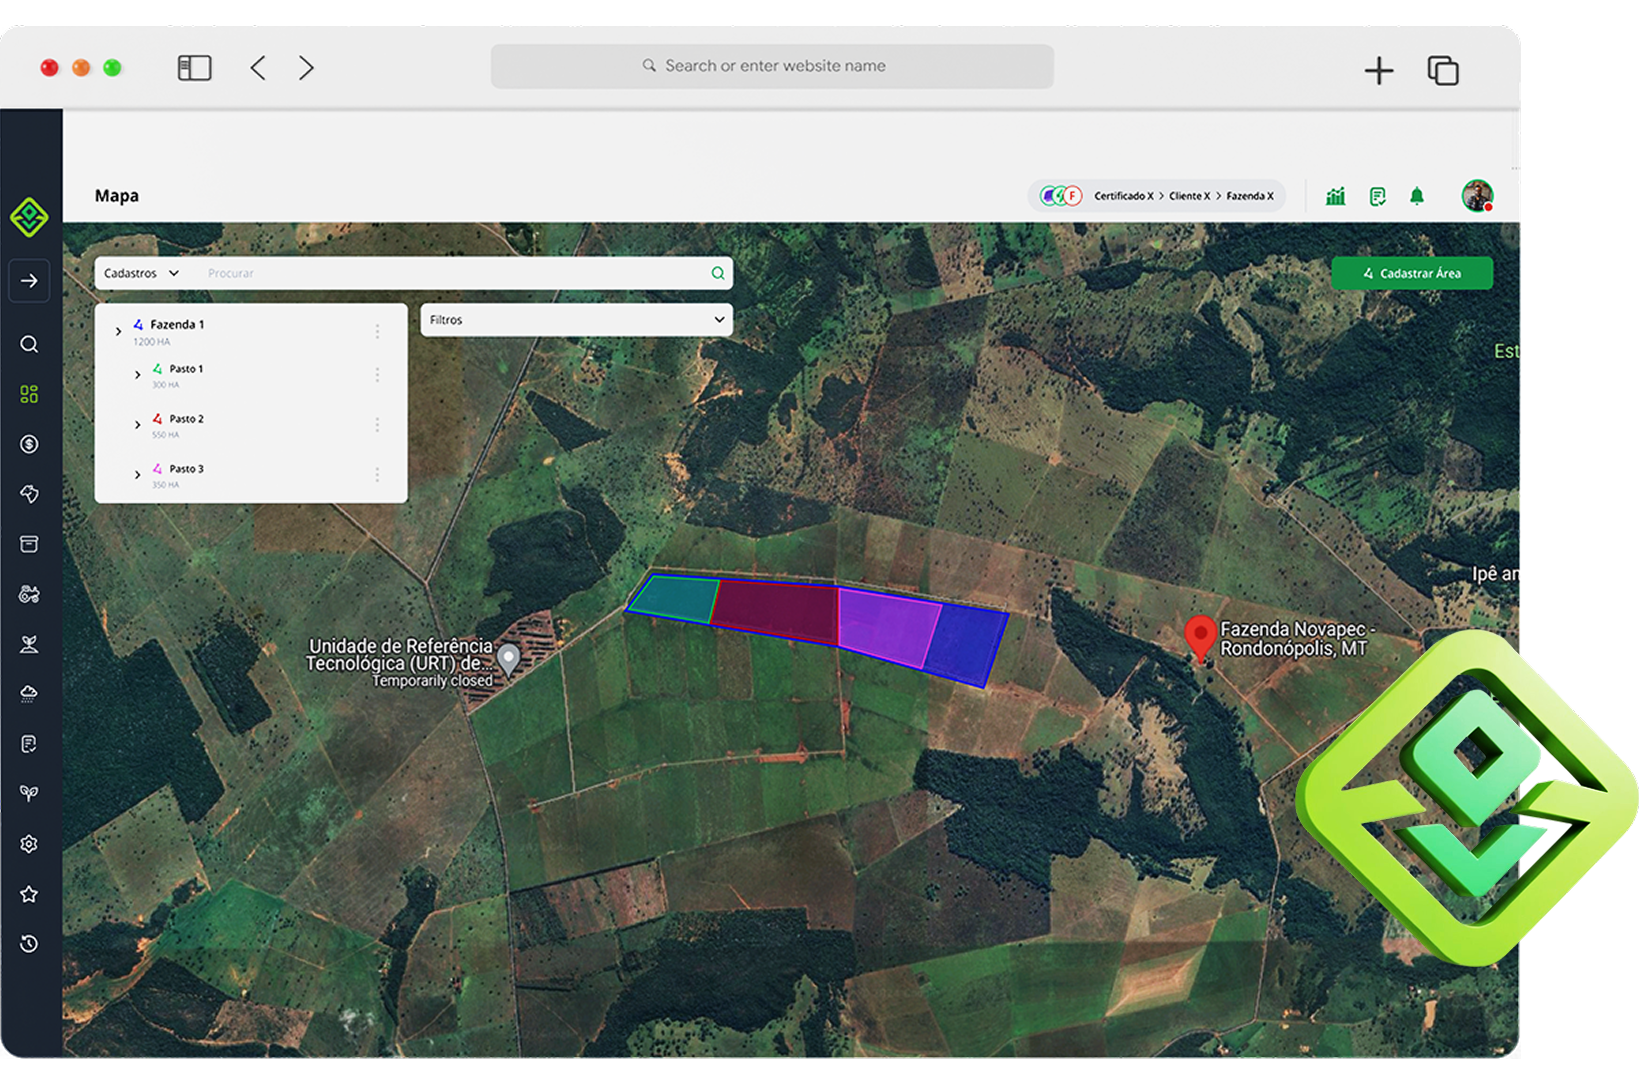
Task: Select the green dashboard grid icon
Action: (x=29, y=394)
